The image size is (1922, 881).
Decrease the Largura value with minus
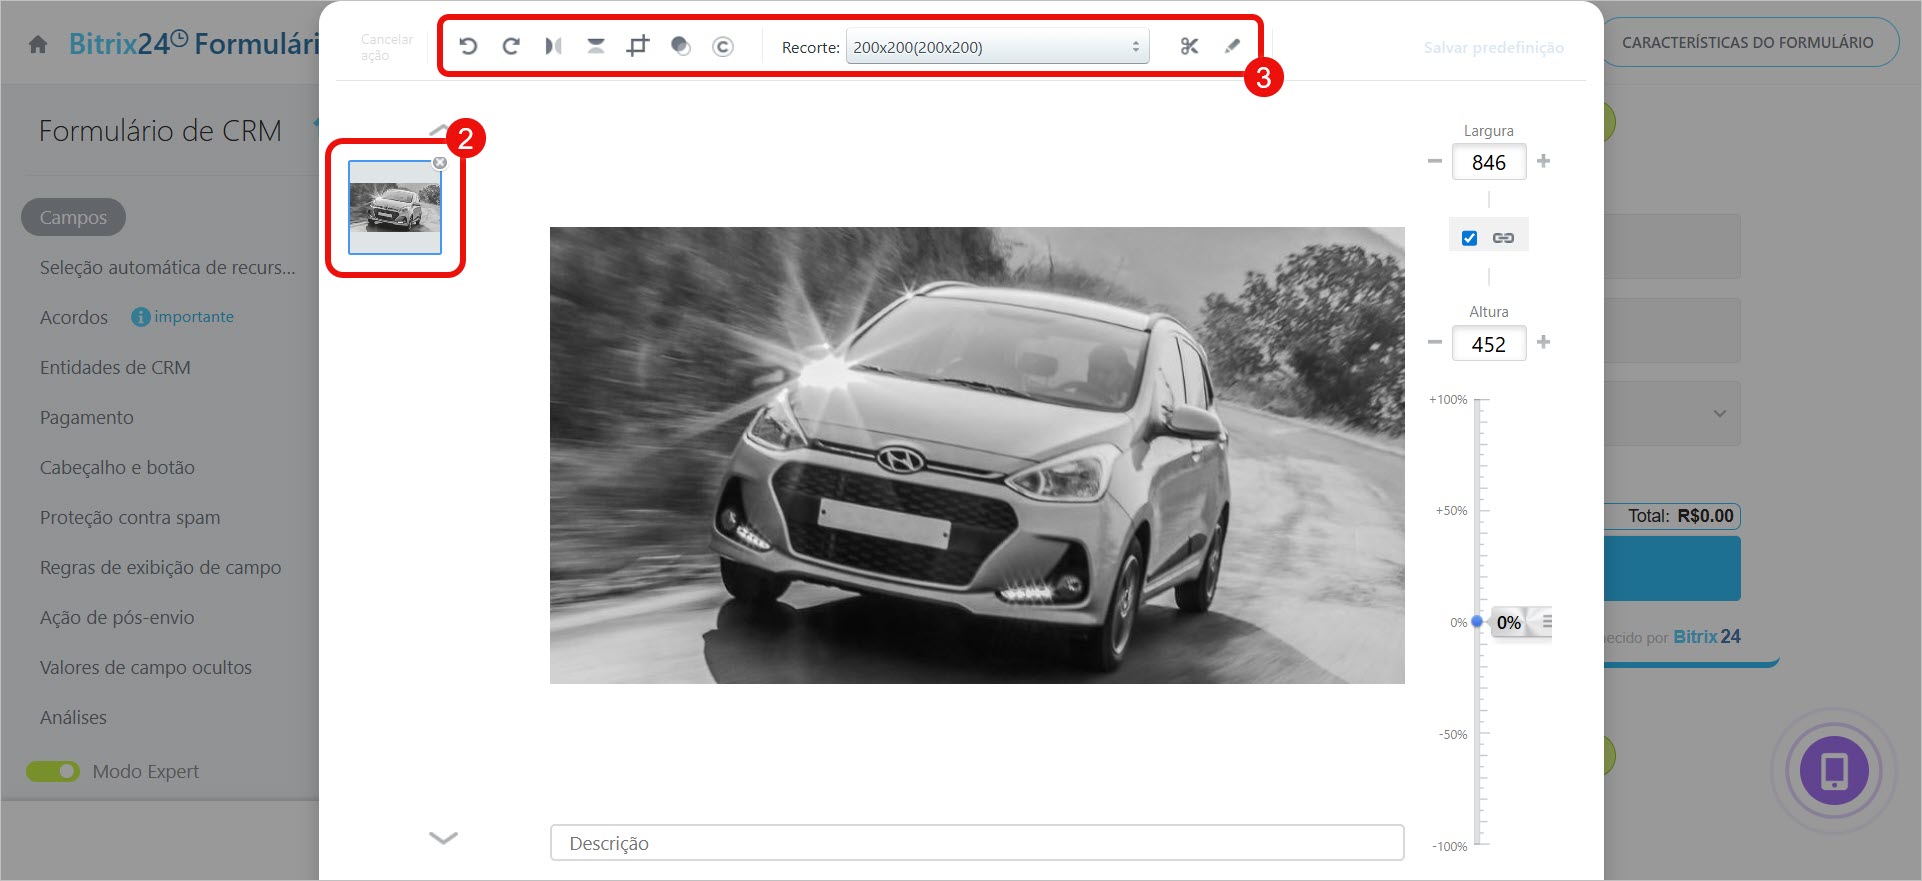(x=1435, y=161)
